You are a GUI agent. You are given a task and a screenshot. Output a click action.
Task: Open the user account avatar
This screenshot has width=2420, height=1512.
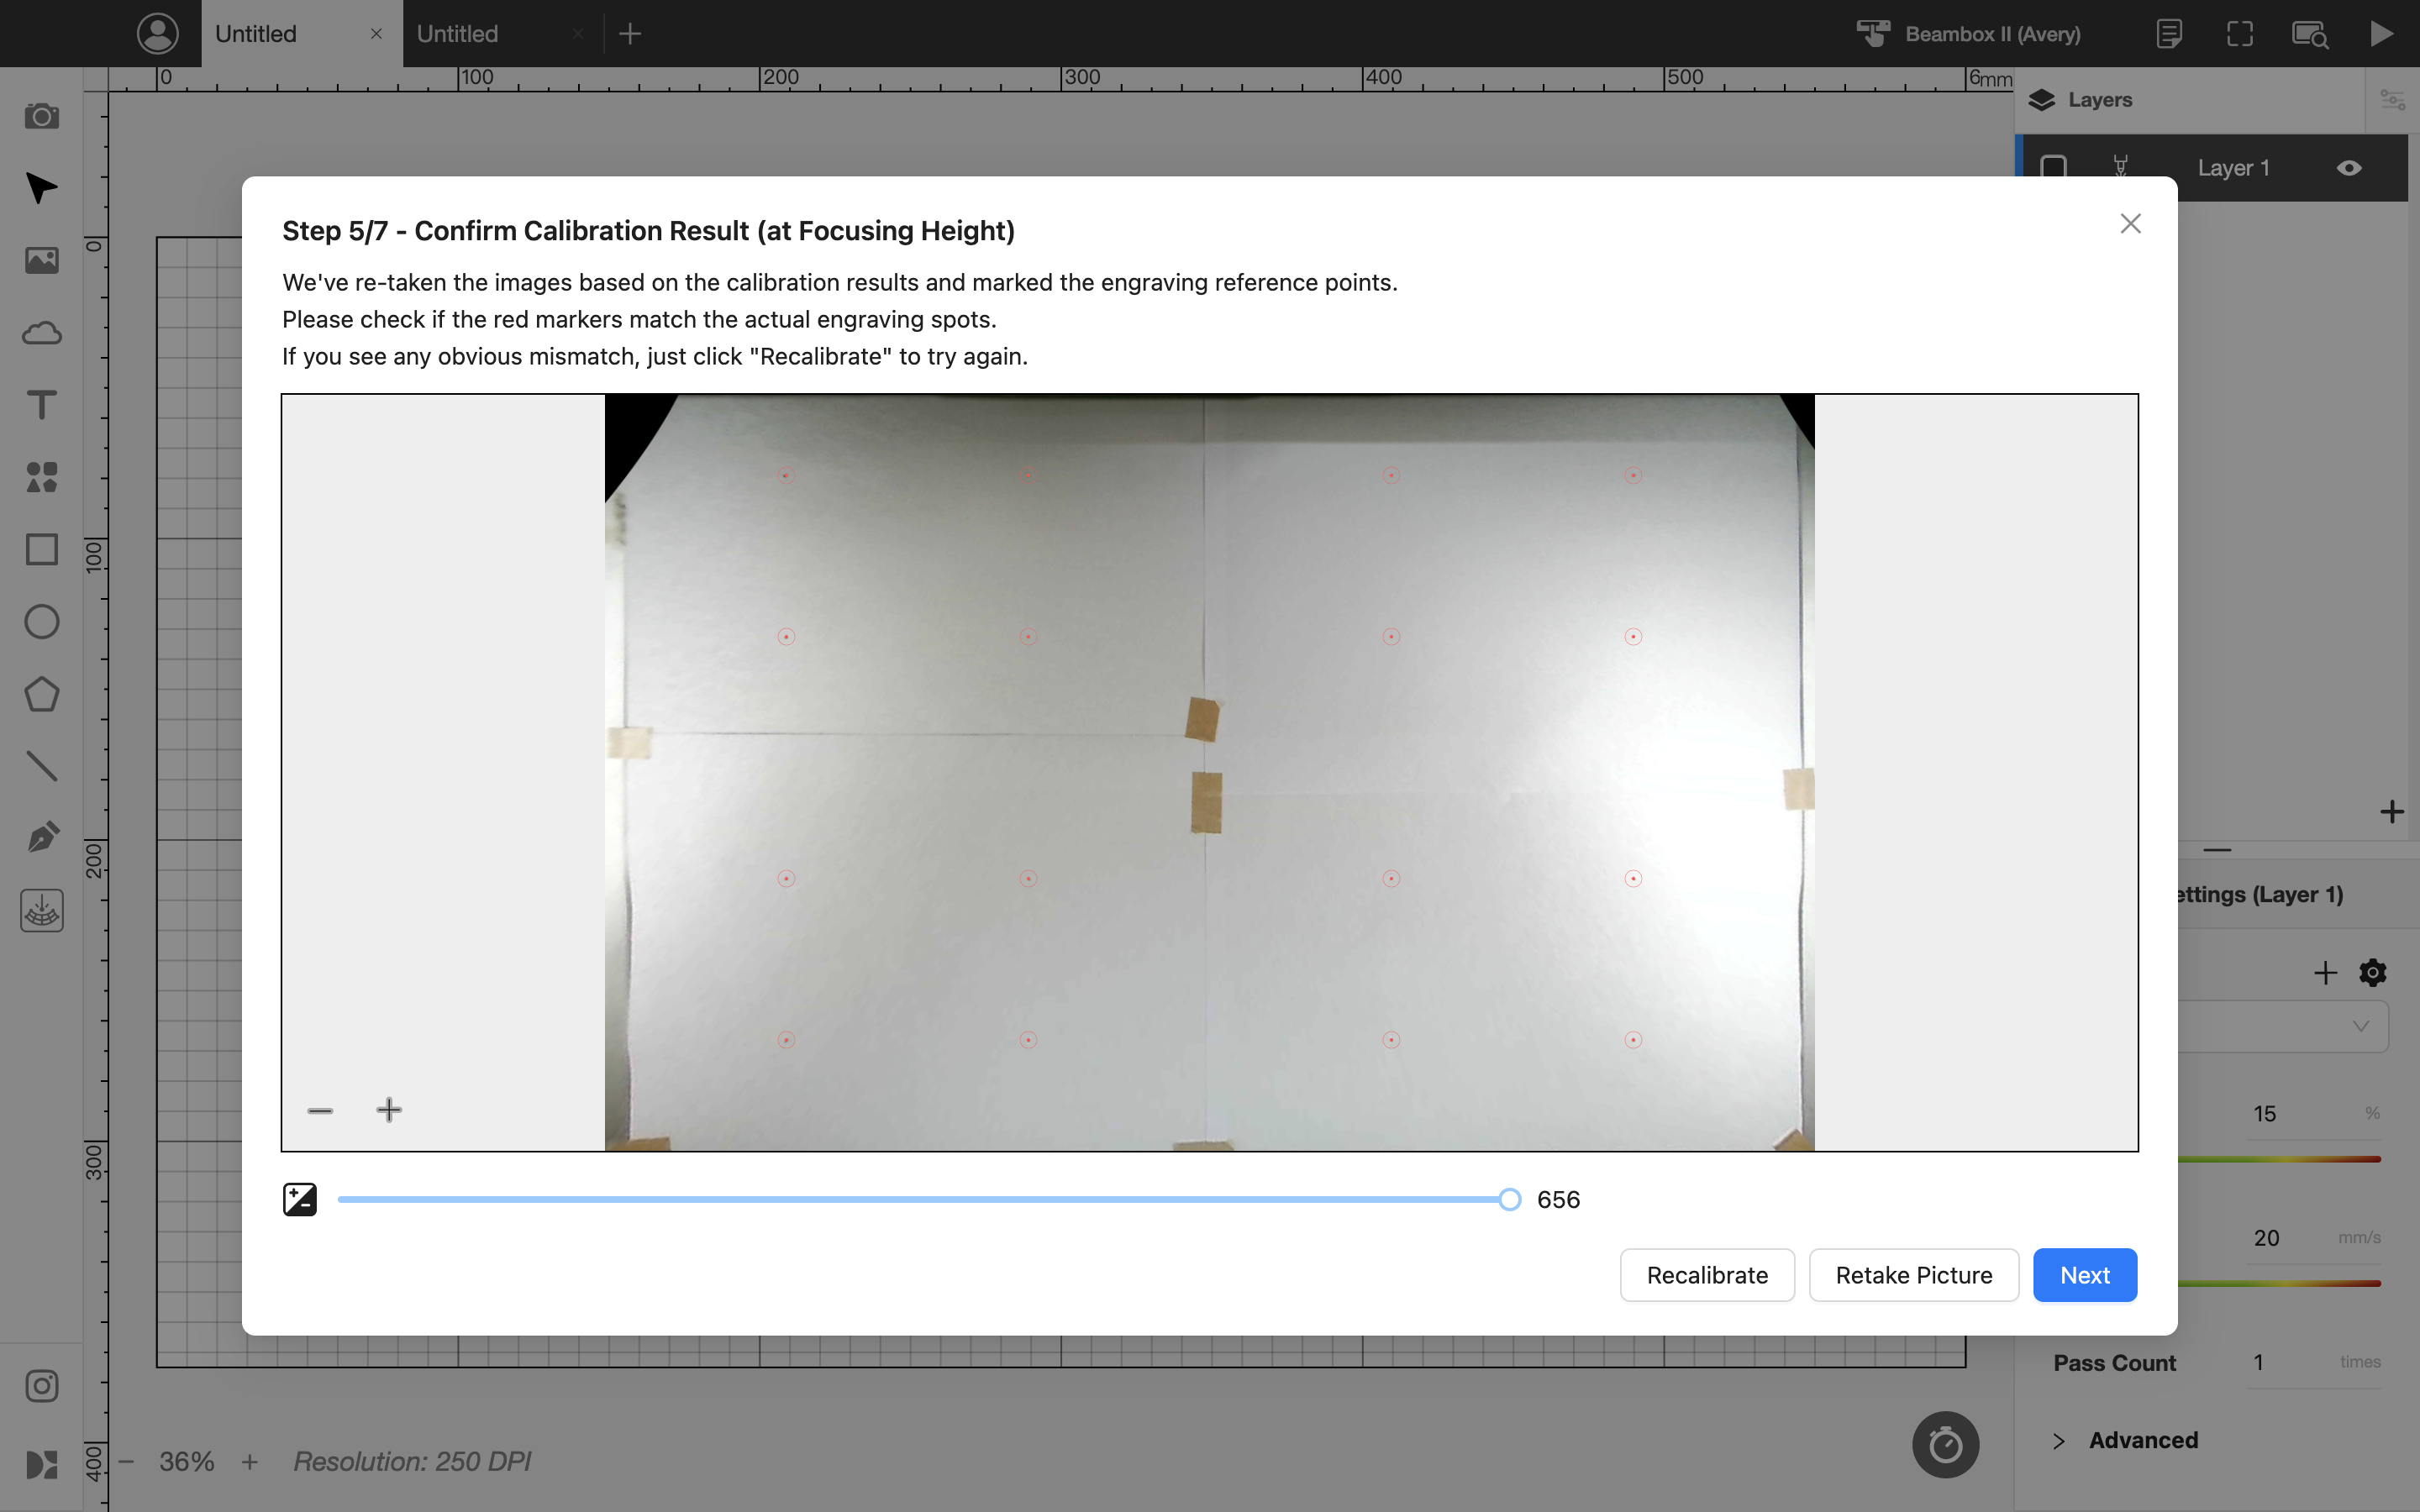coord(158,33)
